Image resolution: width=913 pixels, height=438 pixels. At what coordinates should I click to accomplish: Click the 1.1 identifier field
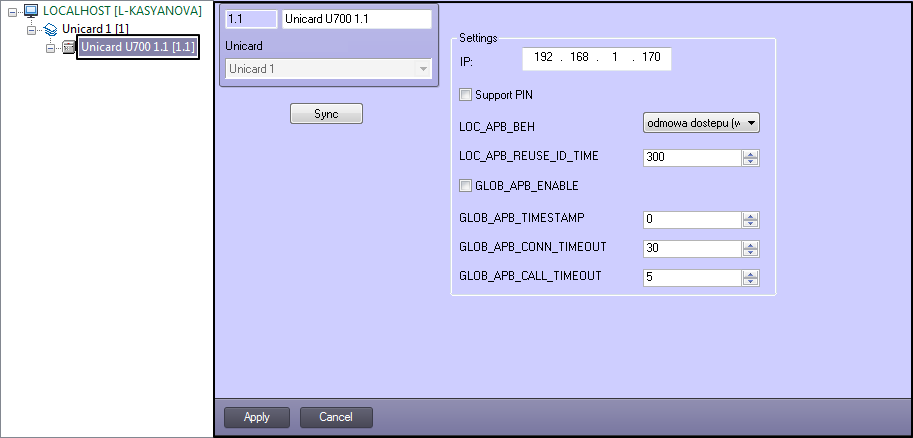click(251, 19)
